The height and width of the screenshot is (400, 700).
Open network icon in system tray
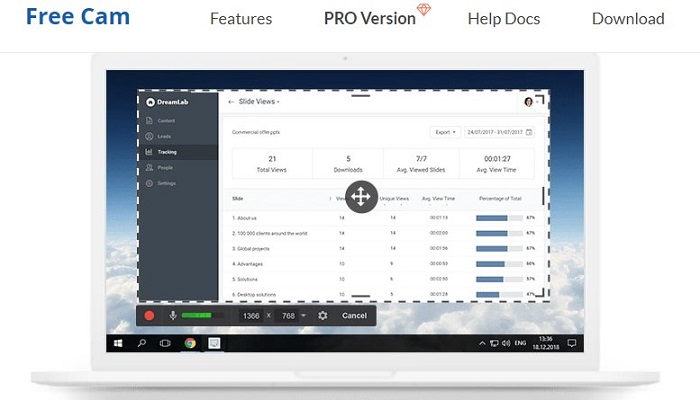pos(494,343)
